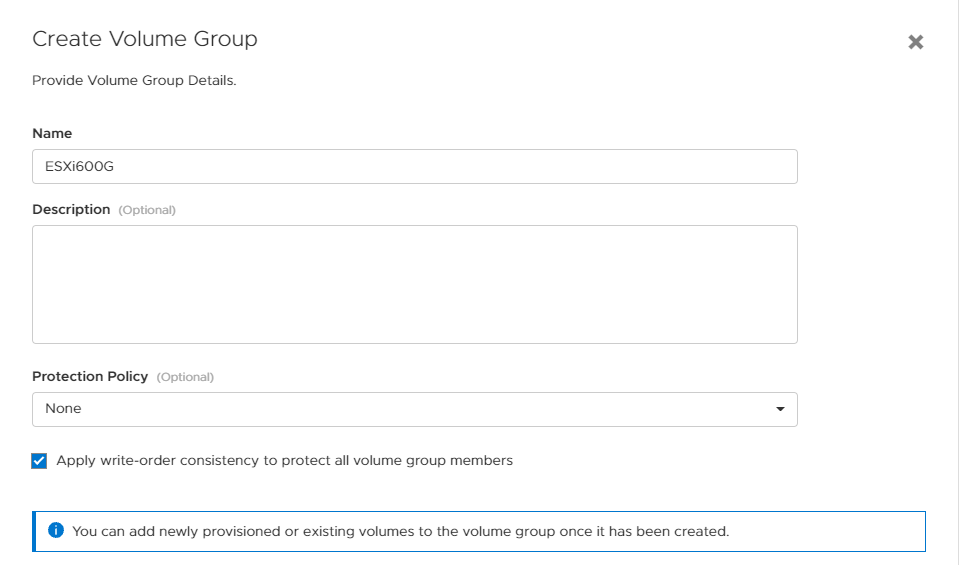Focus the Name field containing ESXi600G
959x565 pixels.
coord(414,167)
